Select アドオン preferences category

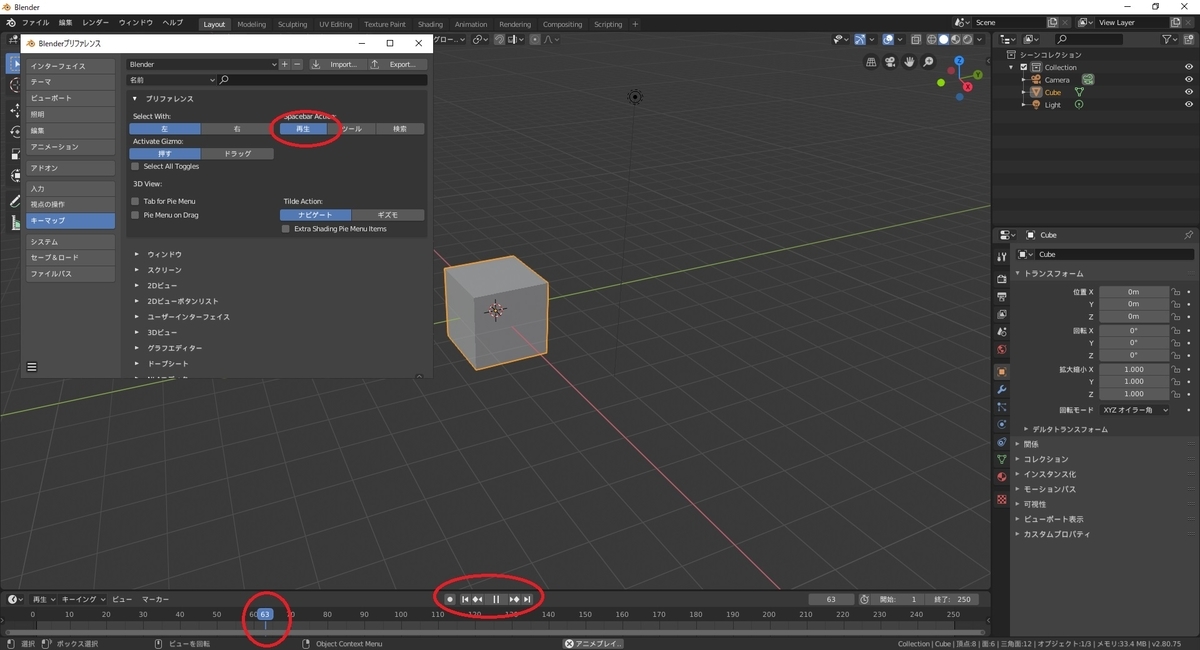[x=70, y=168]
